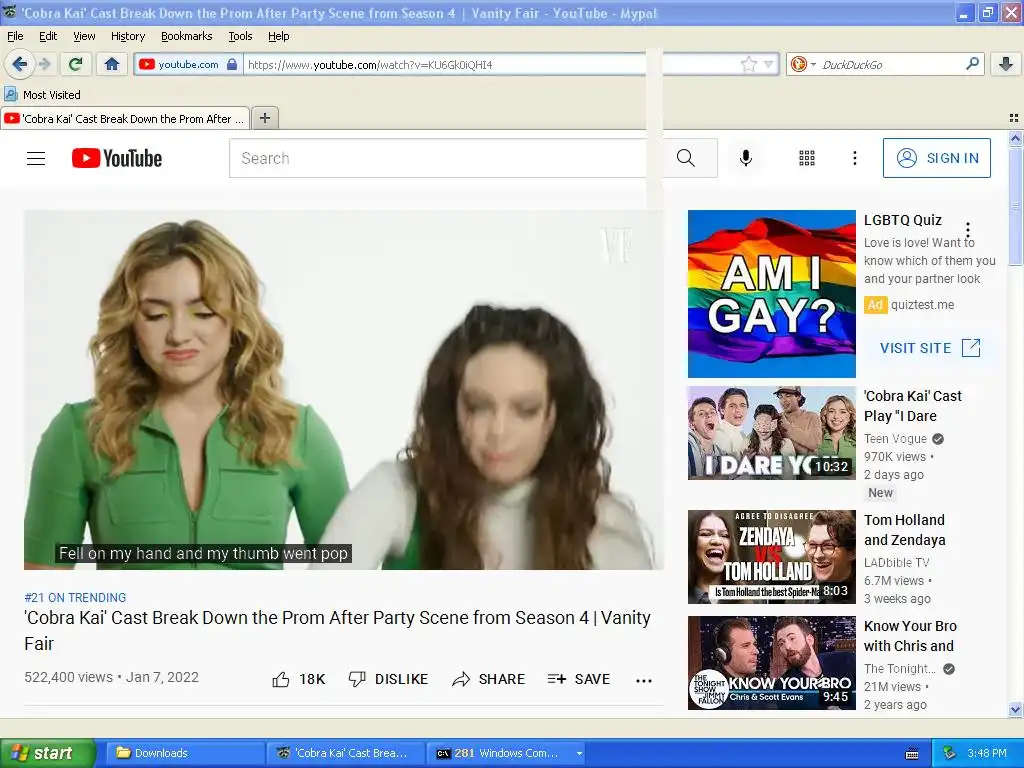Screen dimensions: 1024x768
Task: Open the Downloads arrow toolbar button
Action: (x=1006, y=64)
